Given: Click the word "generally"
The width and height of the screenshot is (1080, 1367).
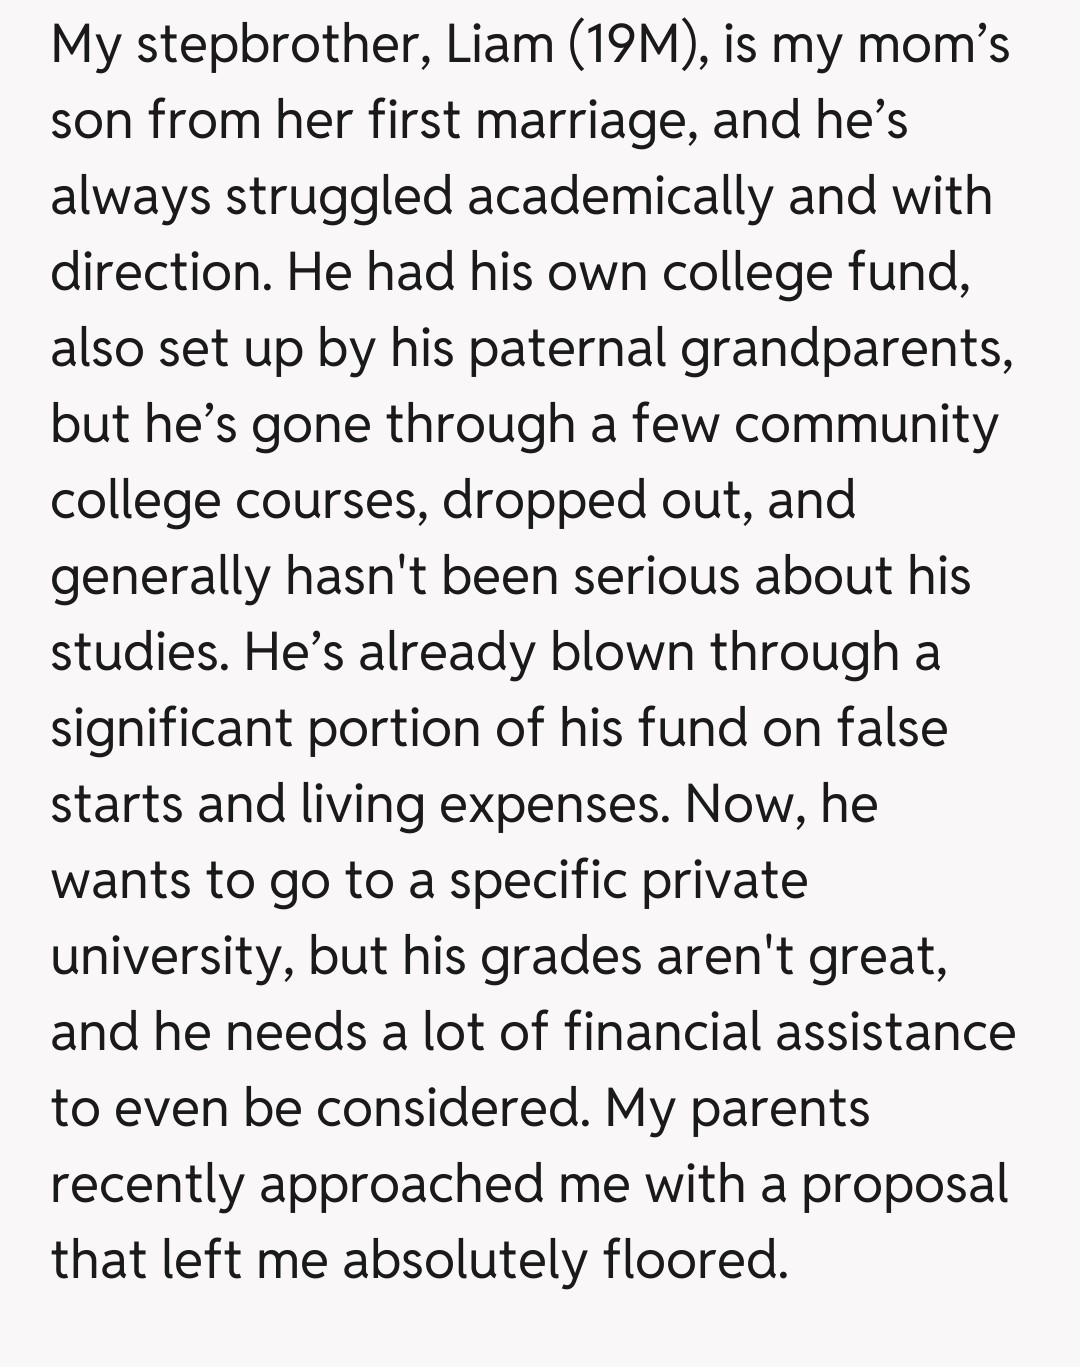Looking at the screenshot, I should pos(160,577).
